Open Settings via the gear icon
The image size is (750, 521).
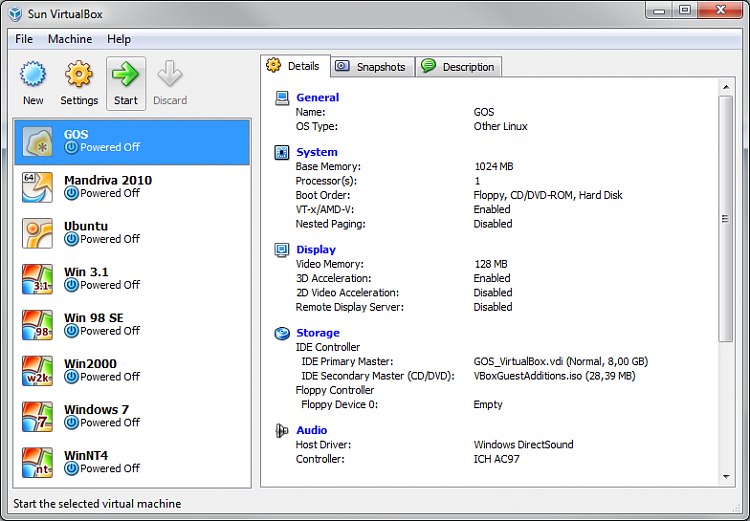click(79, 74)
